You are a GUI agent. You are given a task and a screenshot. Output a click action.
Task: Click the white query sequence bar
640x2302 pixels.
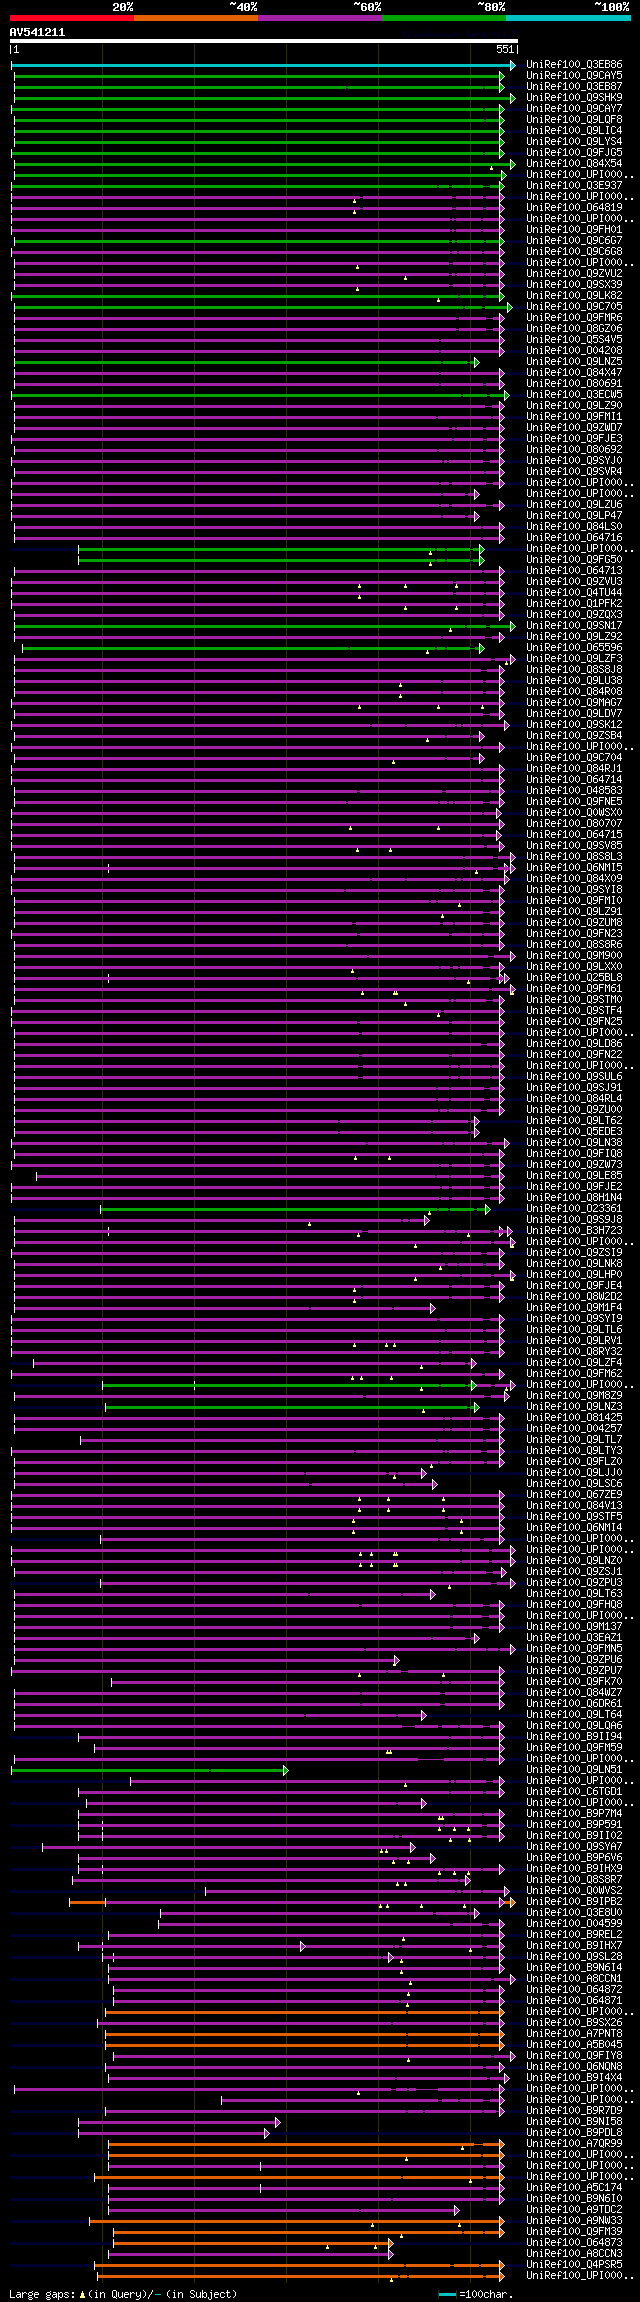point(264,41)
